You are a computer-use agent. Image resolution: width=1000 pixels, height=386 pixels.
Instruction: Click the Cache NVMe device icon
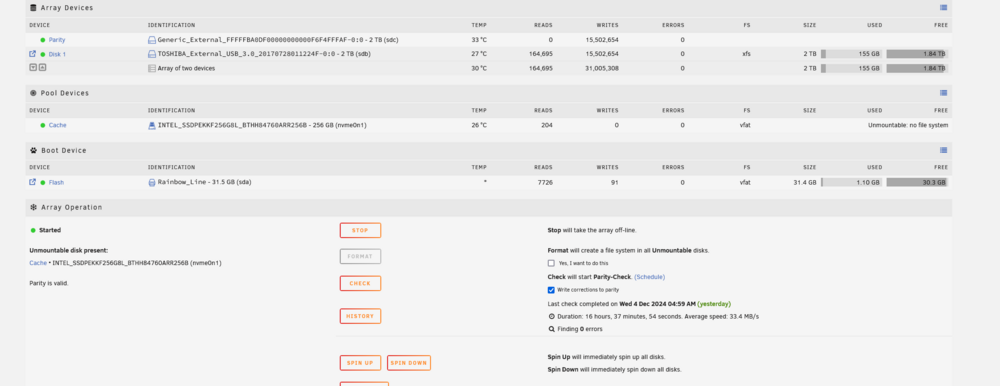[152, 125]
